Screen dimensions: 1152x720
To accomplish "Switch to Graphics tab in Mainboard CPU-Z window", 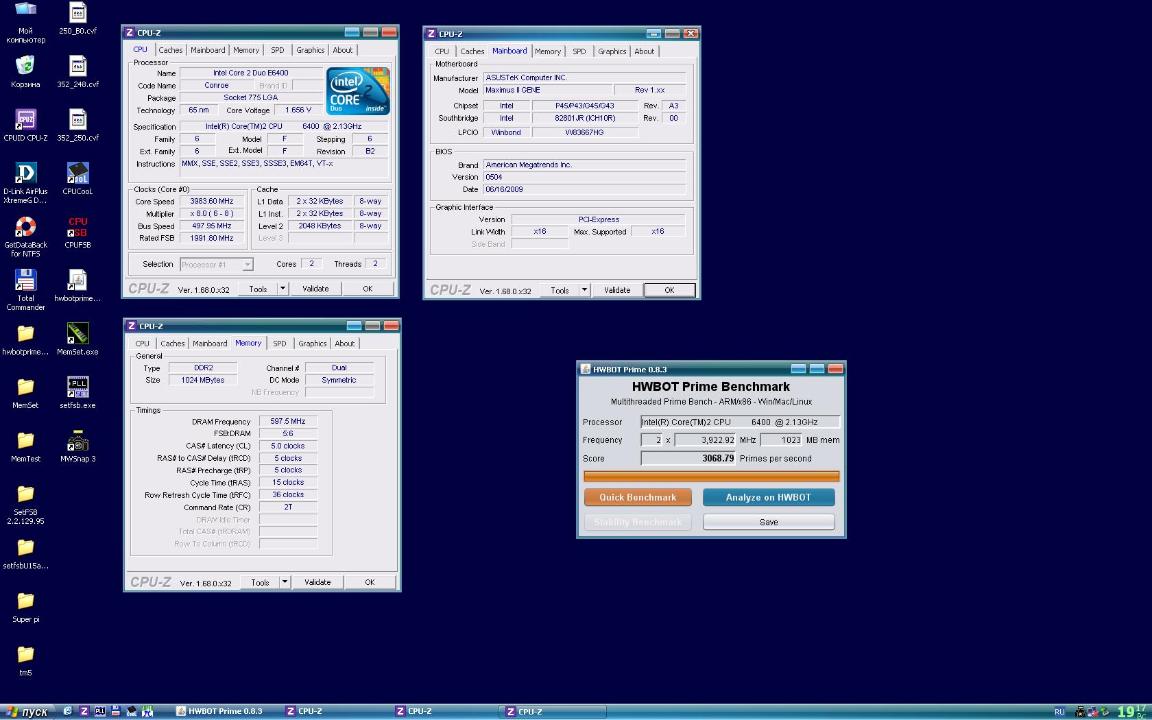I will point(611,51).
